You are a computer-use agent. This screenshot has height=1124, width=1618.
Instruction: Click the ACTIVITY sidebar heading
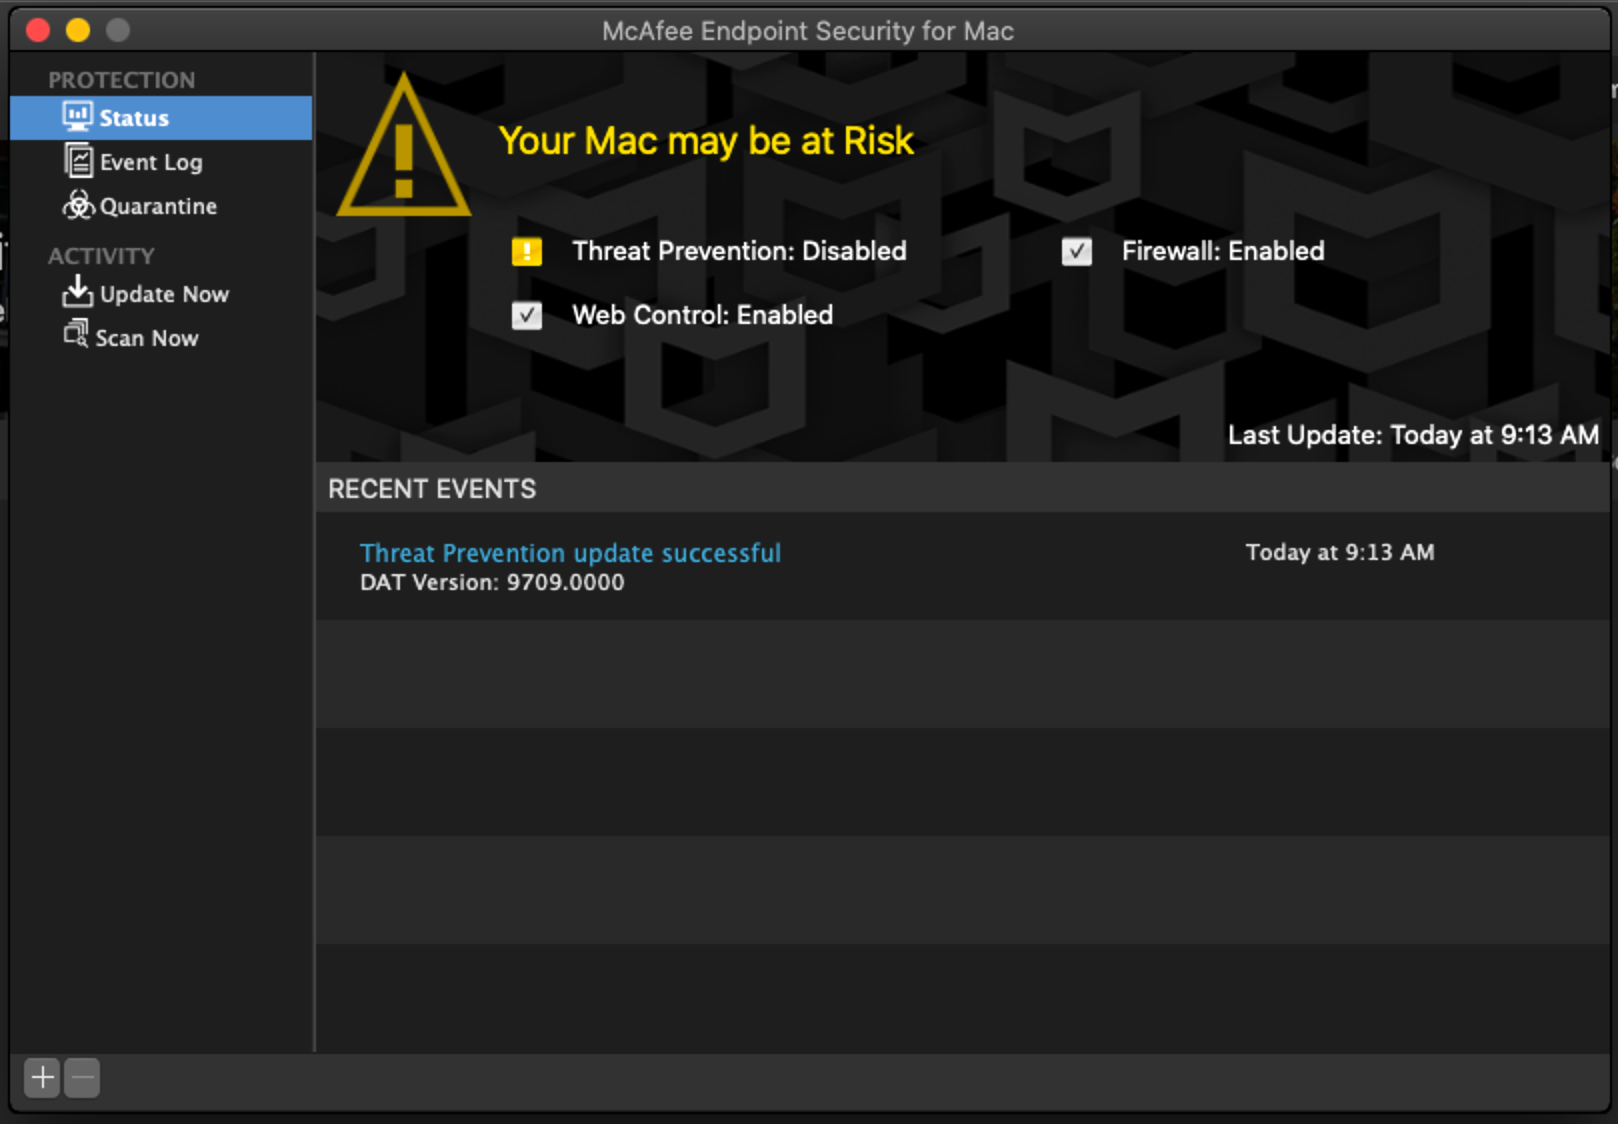(101, 256)
